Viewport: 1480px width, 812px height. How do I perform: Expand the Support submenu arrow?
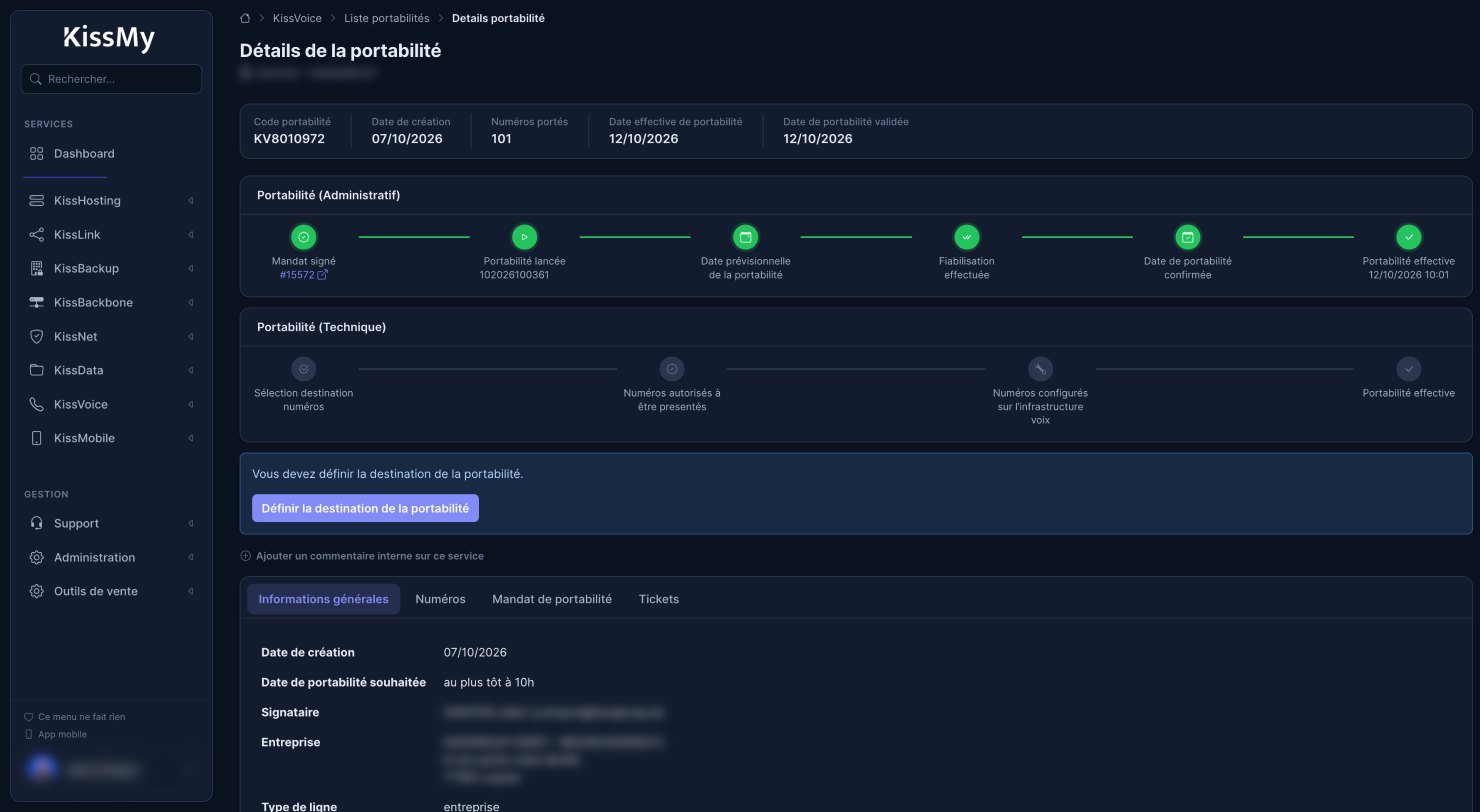190,524
